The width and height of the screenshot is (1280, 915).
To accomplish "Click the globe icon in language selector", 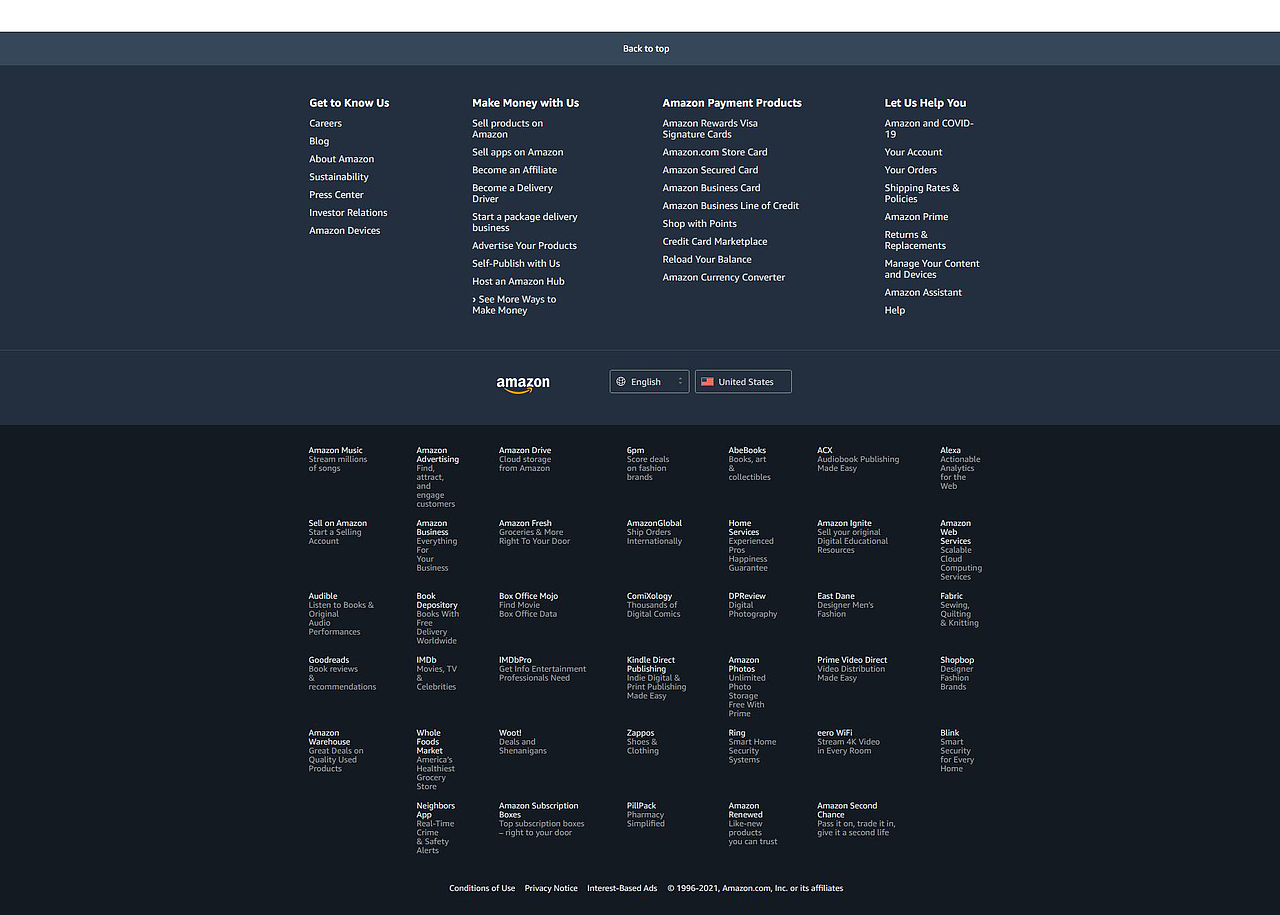I will (621, 382).
